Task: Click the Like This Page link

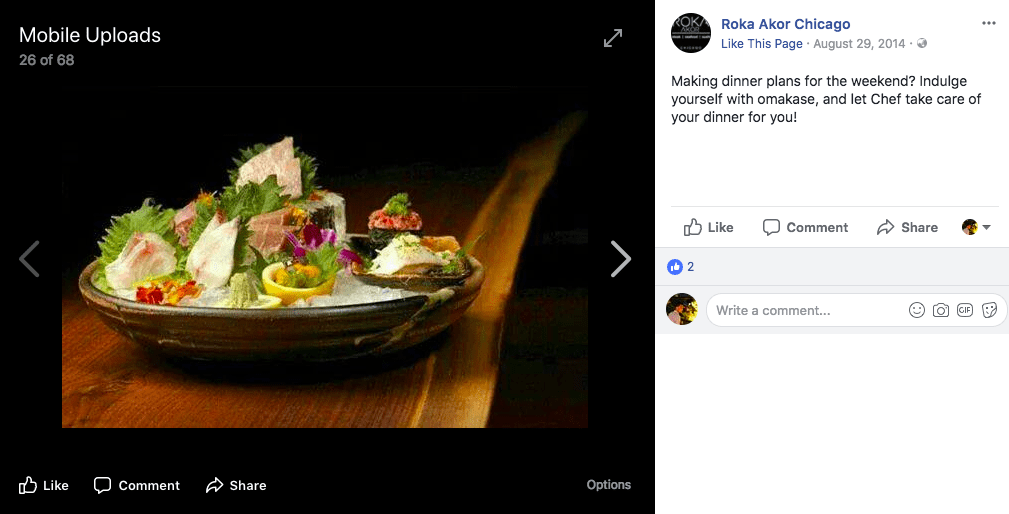Action: point(762,44)
